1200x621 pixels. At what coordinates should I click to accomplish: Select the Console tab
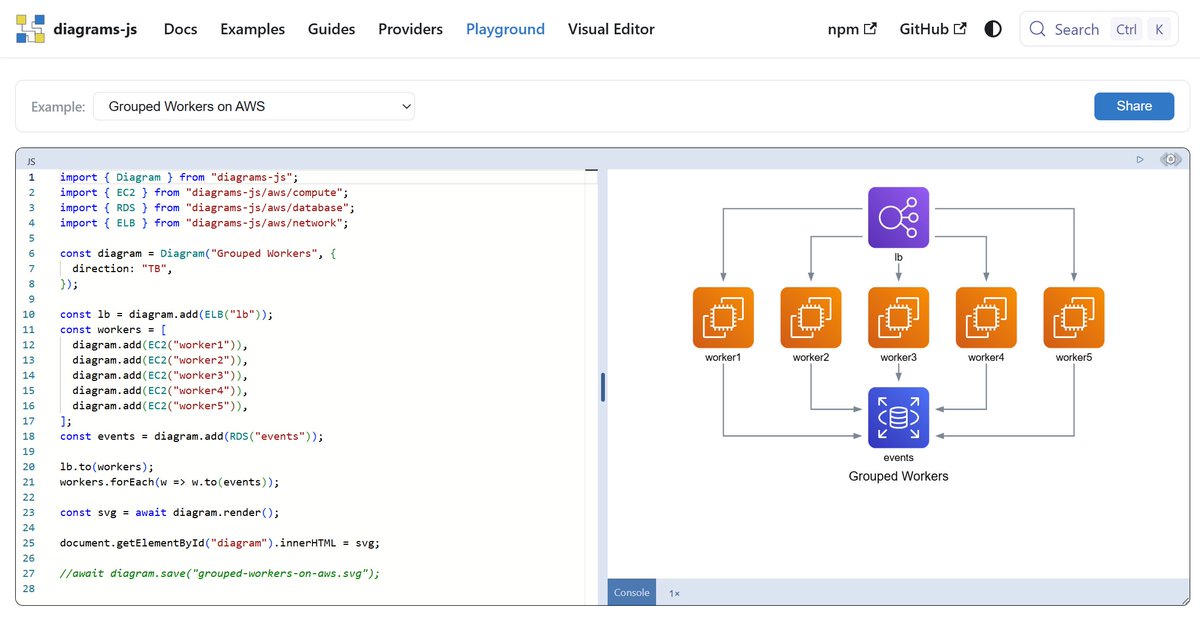click(x=632, y=592)
